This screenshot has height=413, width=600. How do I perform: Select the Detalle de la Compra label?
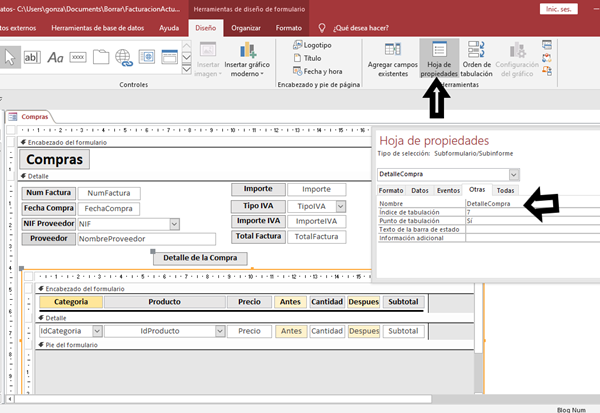point(201,257)
